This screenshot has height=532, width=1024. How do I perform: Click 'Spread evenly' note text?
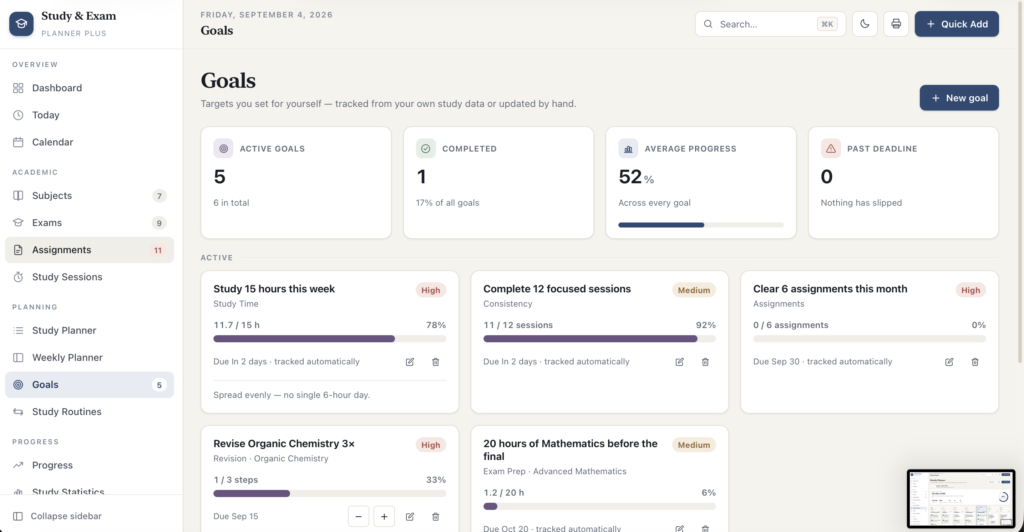coord(291,395)
